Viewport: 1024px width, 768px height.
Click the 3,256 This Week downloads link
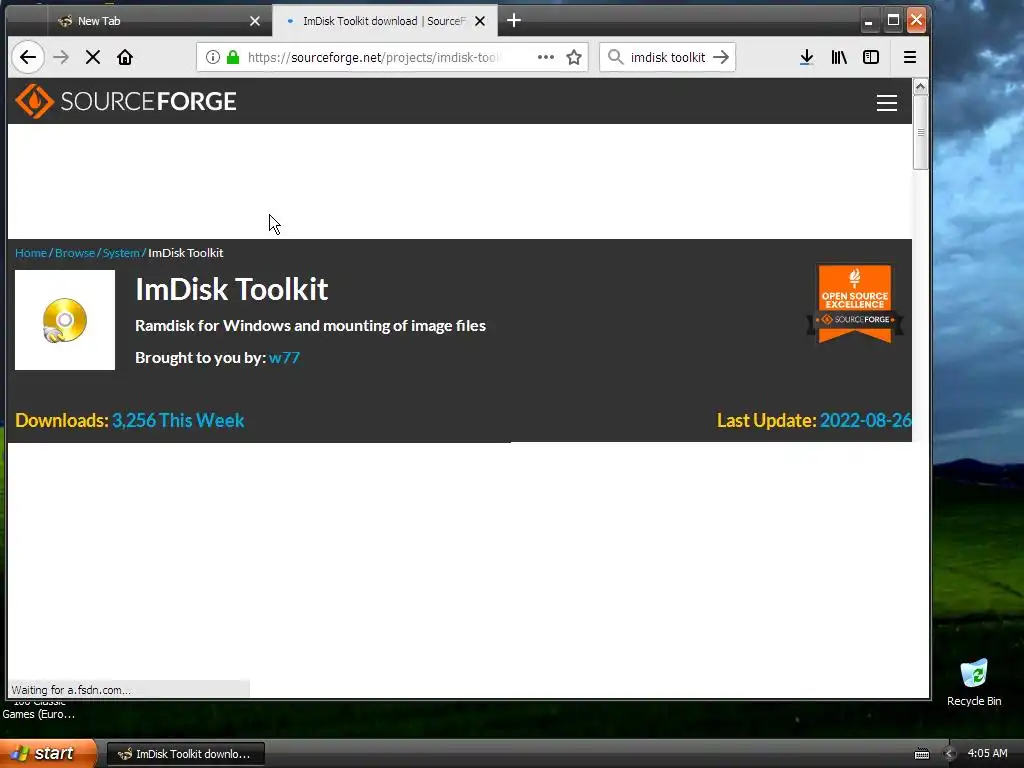pos(178,421)
